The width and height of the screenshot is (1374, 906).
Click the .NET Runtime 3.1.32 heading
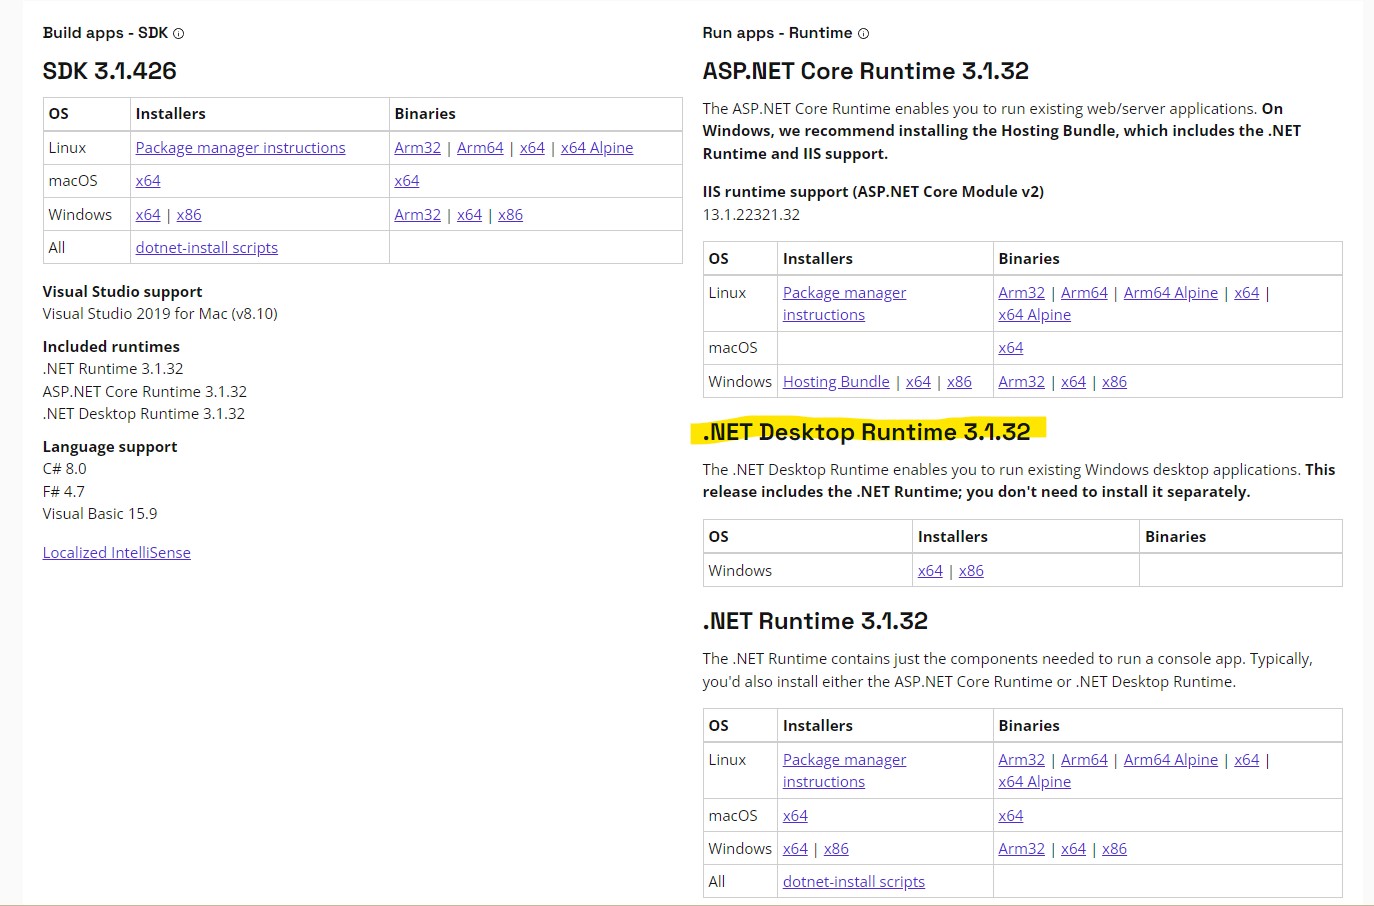pyautogui.click(x=815, y=621)
